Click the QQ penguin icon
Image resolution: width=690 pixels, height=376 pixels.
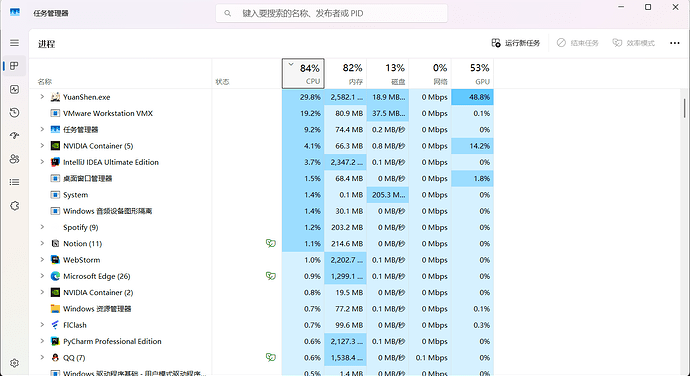click(x=55, y=358)
